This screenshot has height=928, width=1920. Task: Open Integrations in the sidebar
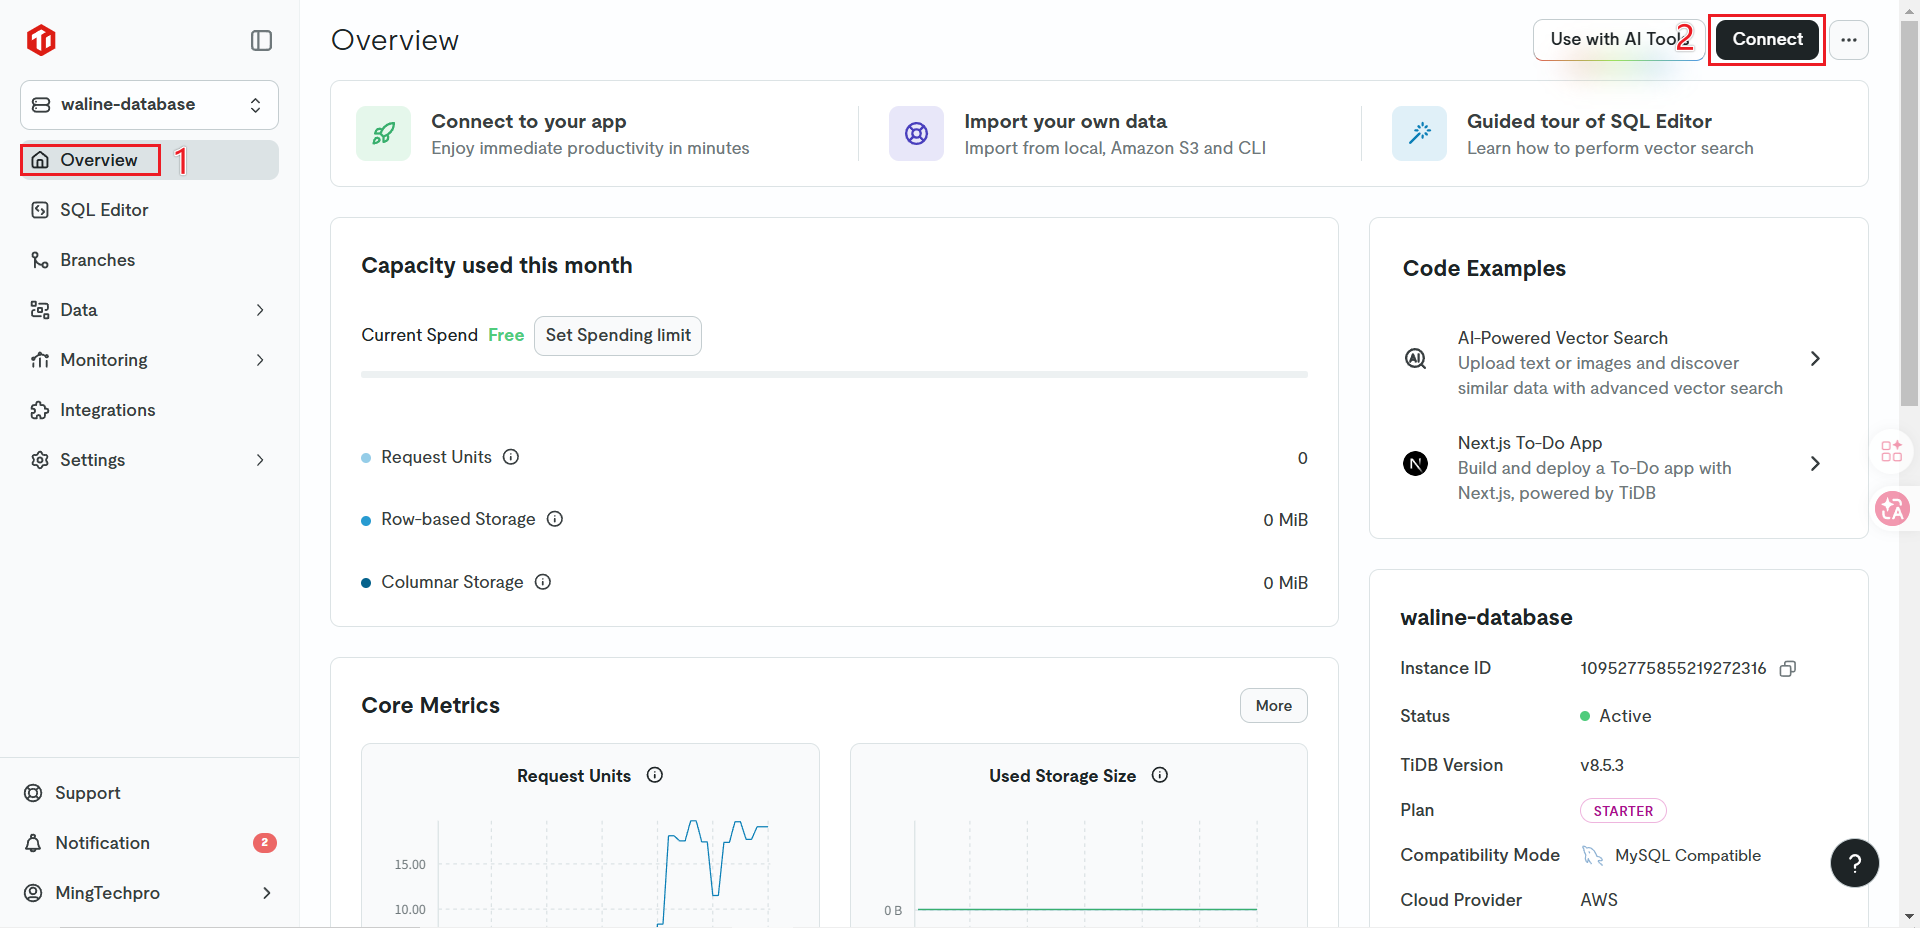coord(149,410)
